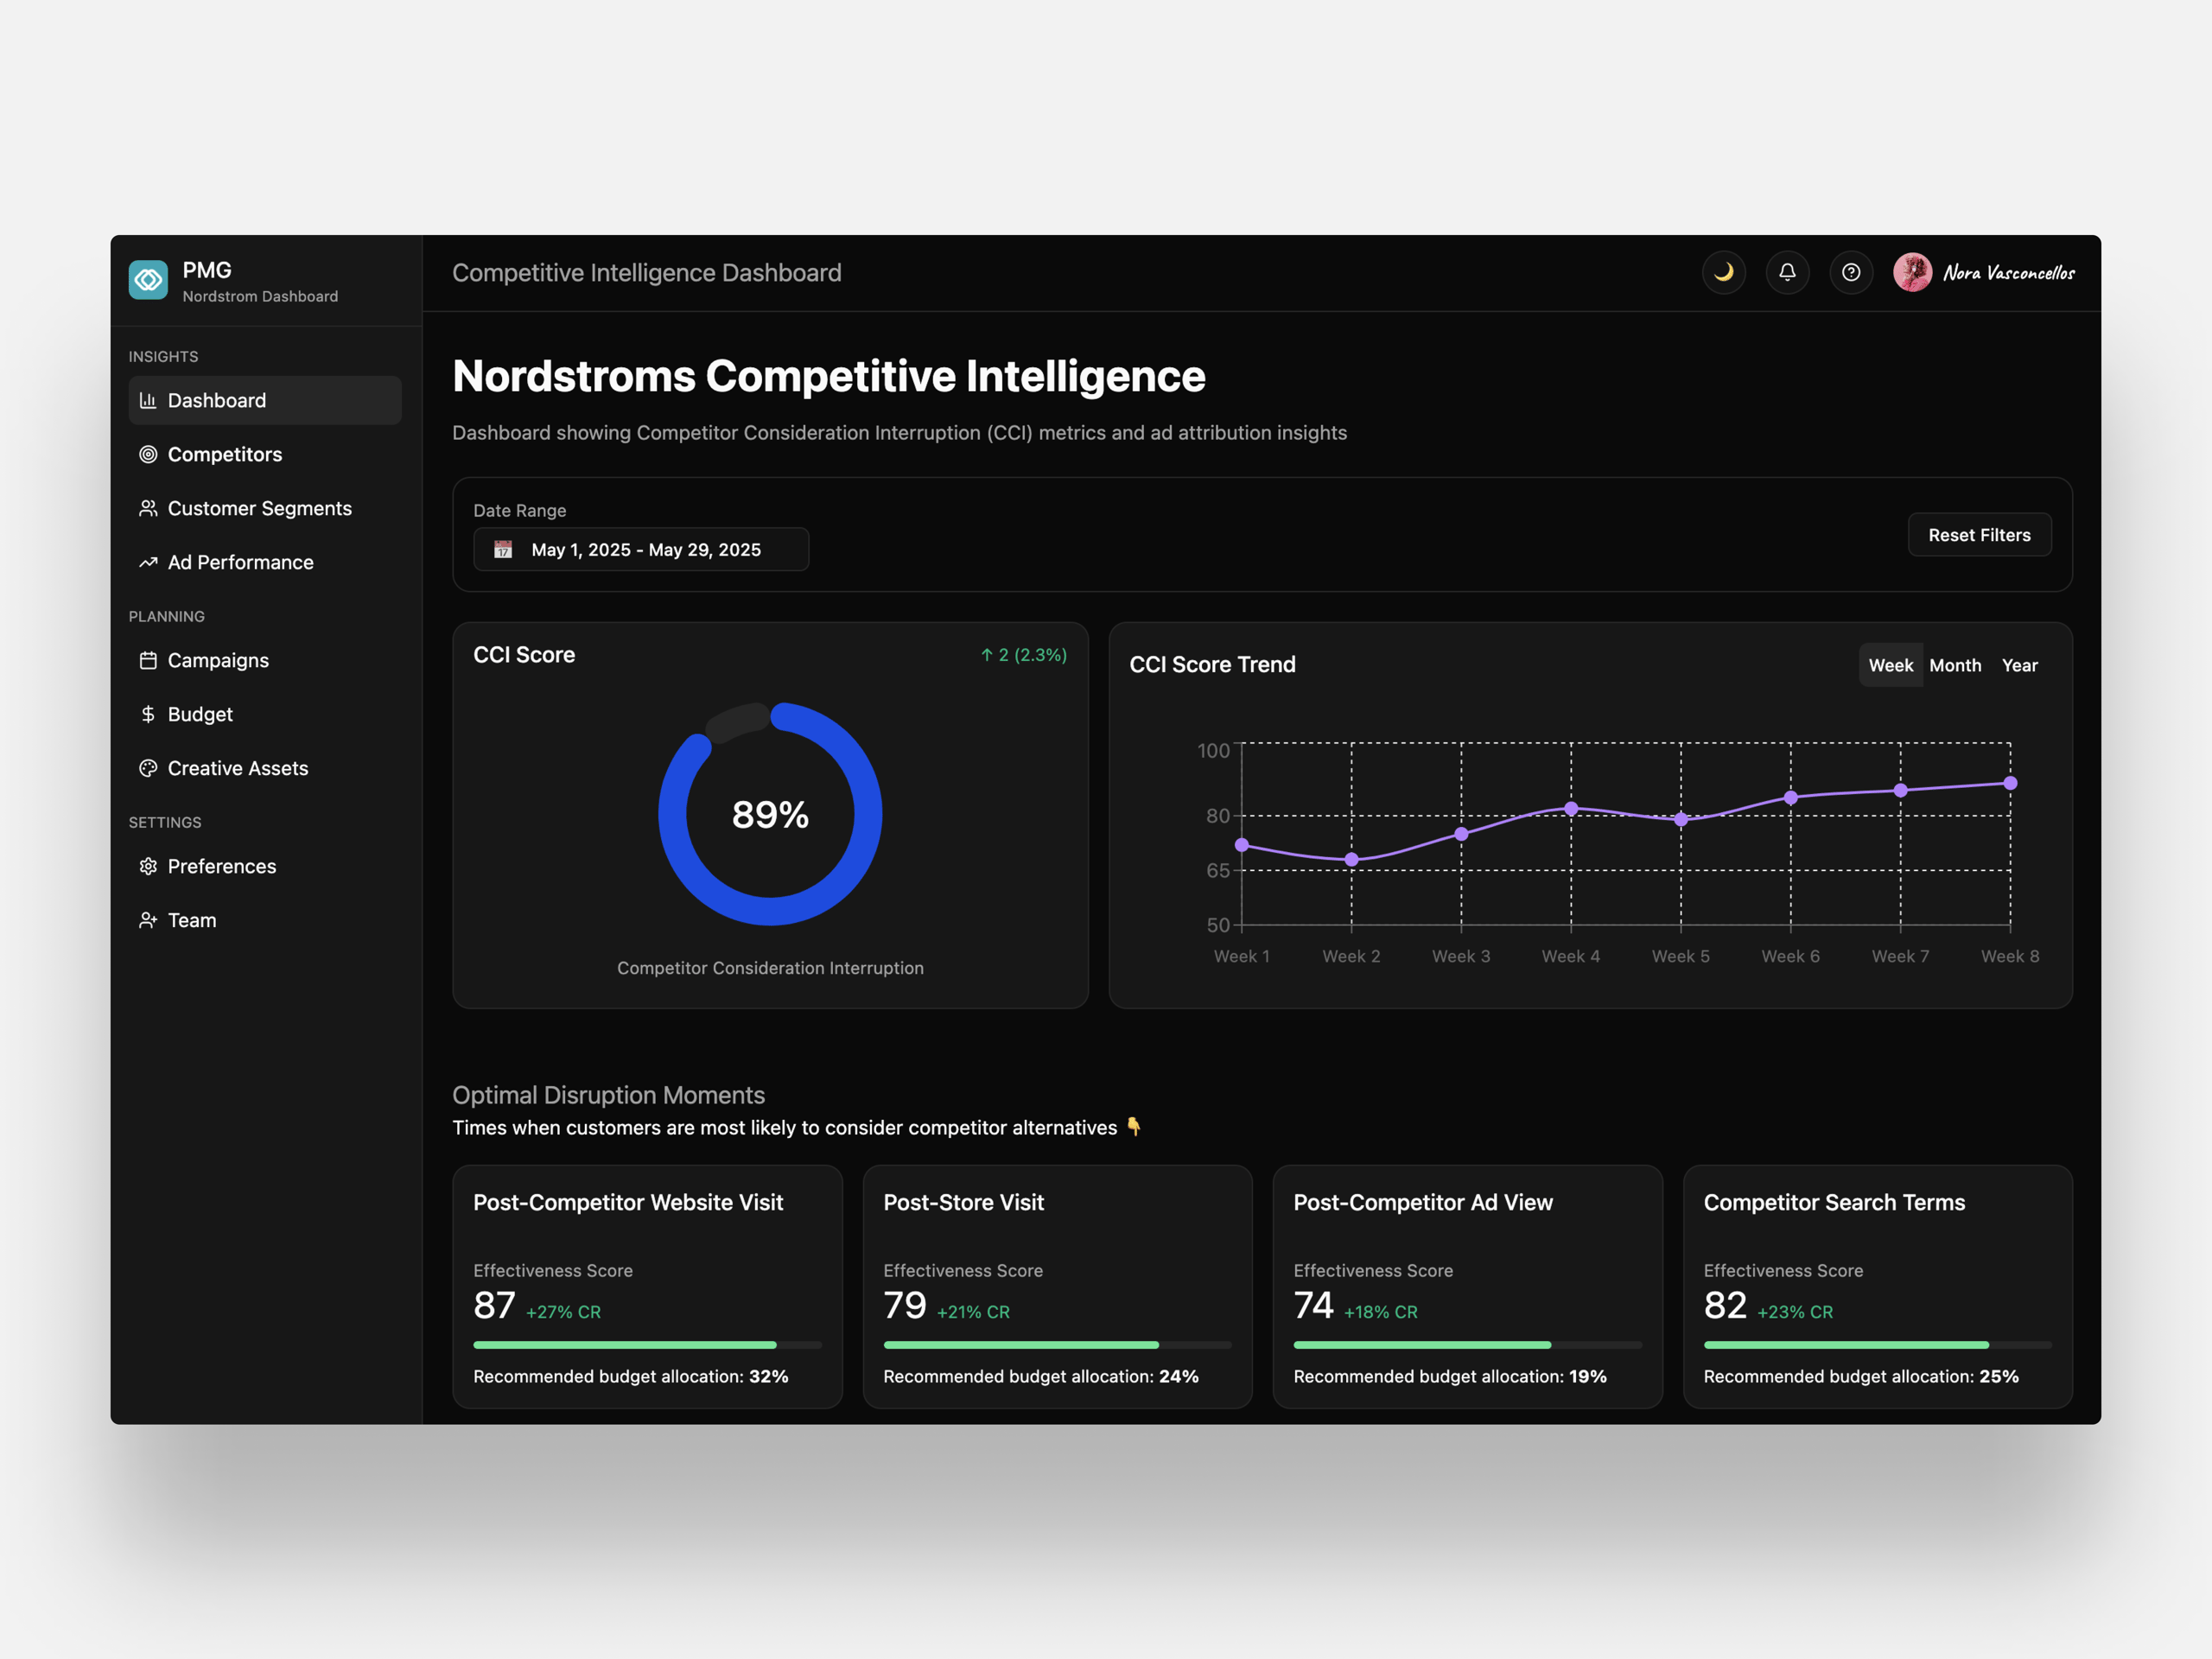This screenshot has height=1659, width=2212.
Task: Click the Nordstrom Dashboard subtitle text
Action: (260, 296)
